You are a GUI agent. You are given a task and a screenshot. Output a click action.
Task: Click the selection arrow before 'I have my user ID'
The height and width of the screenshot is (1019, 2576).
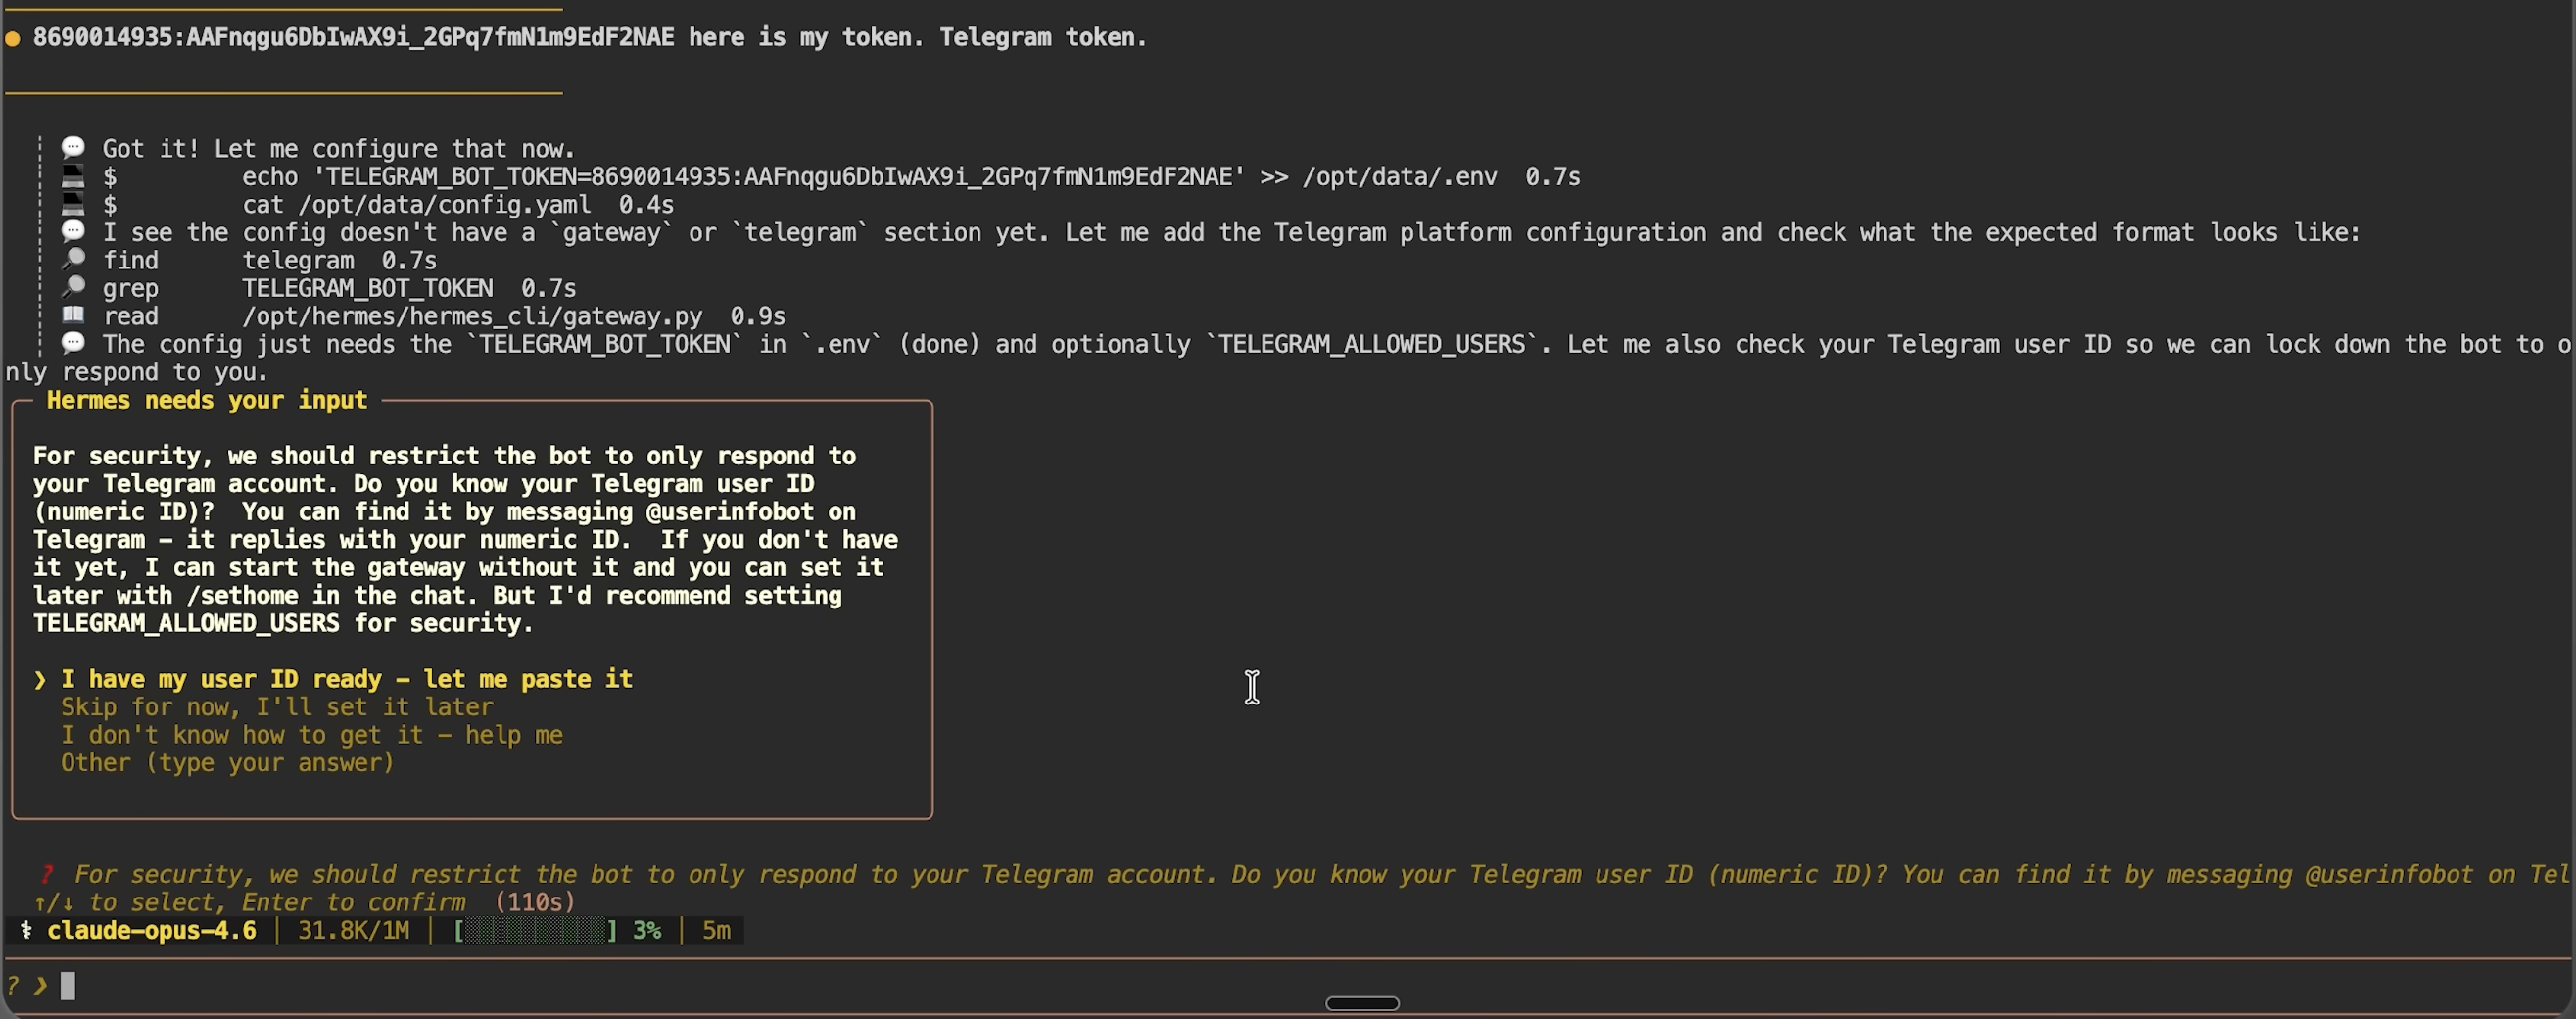click(x=40, y=680)
